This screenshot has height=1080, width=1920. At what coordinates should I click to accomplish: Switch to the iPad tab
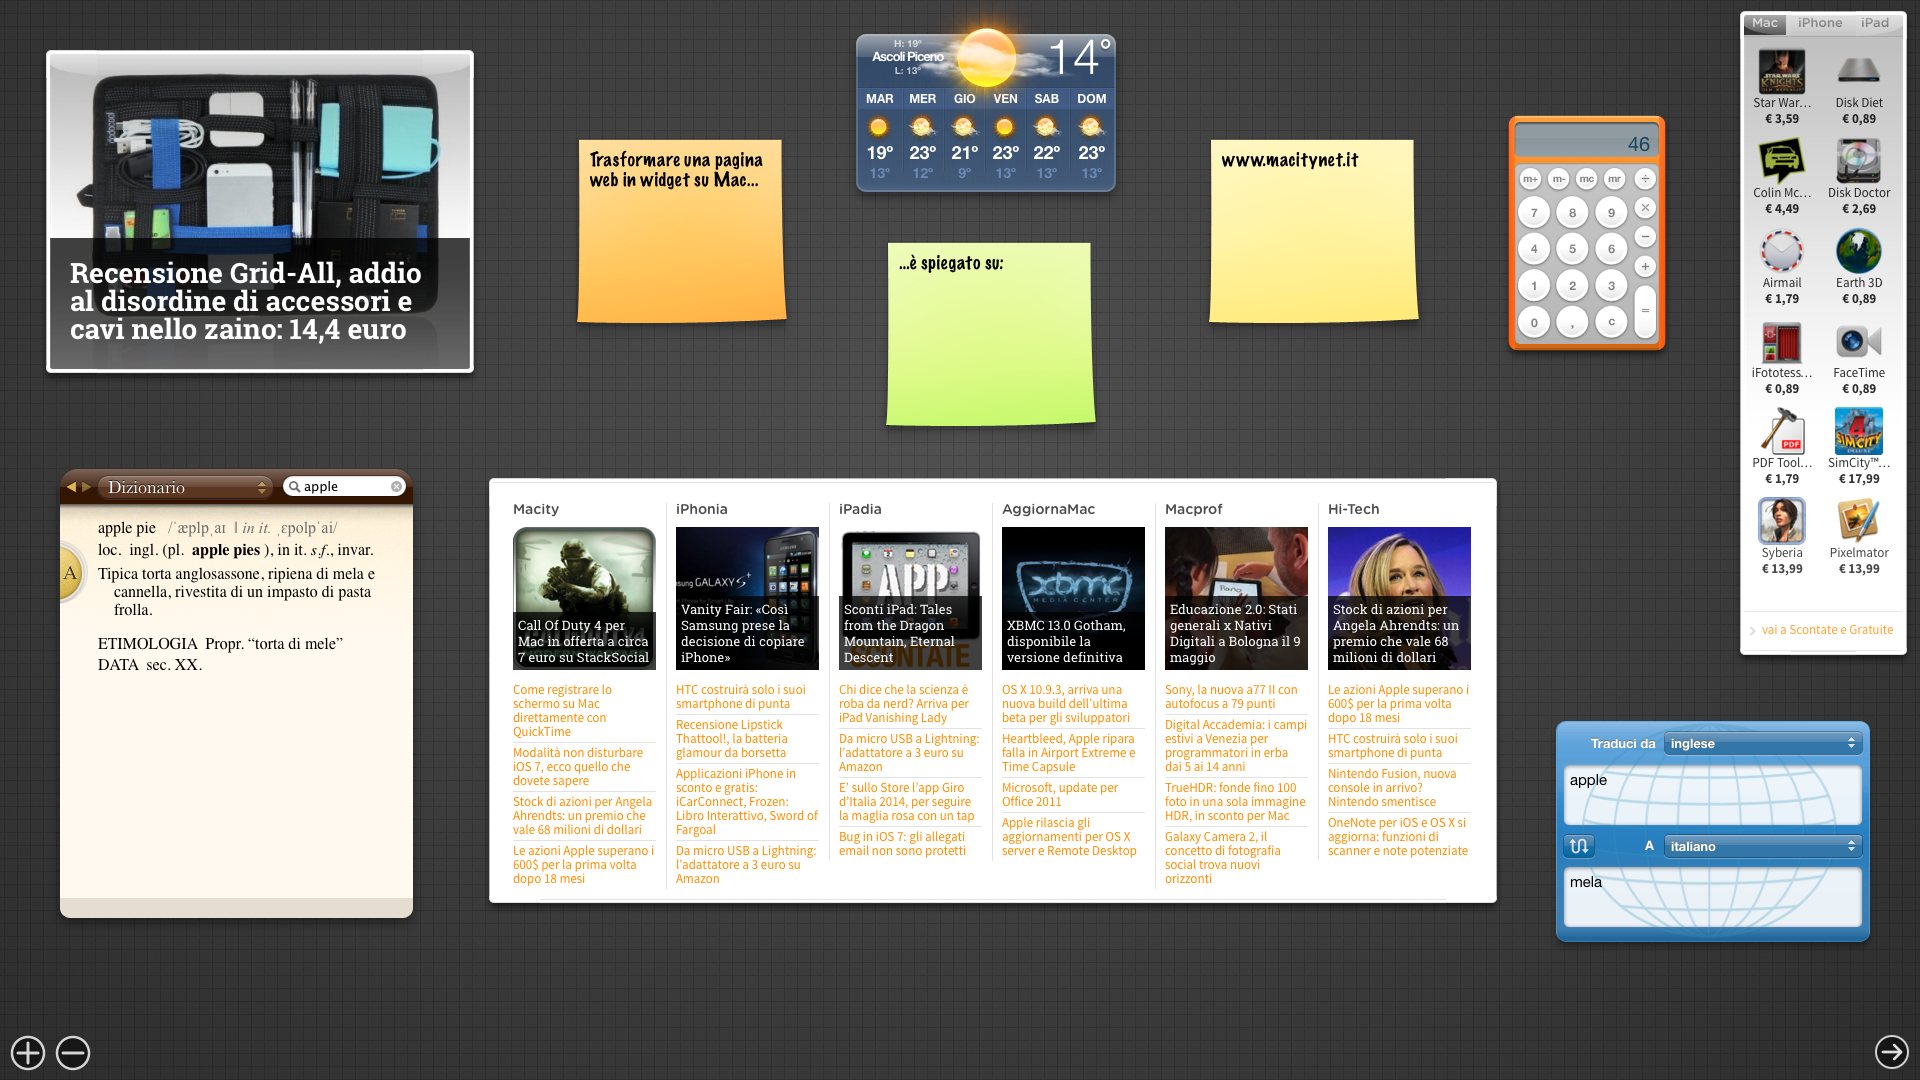click(1874, 23)
